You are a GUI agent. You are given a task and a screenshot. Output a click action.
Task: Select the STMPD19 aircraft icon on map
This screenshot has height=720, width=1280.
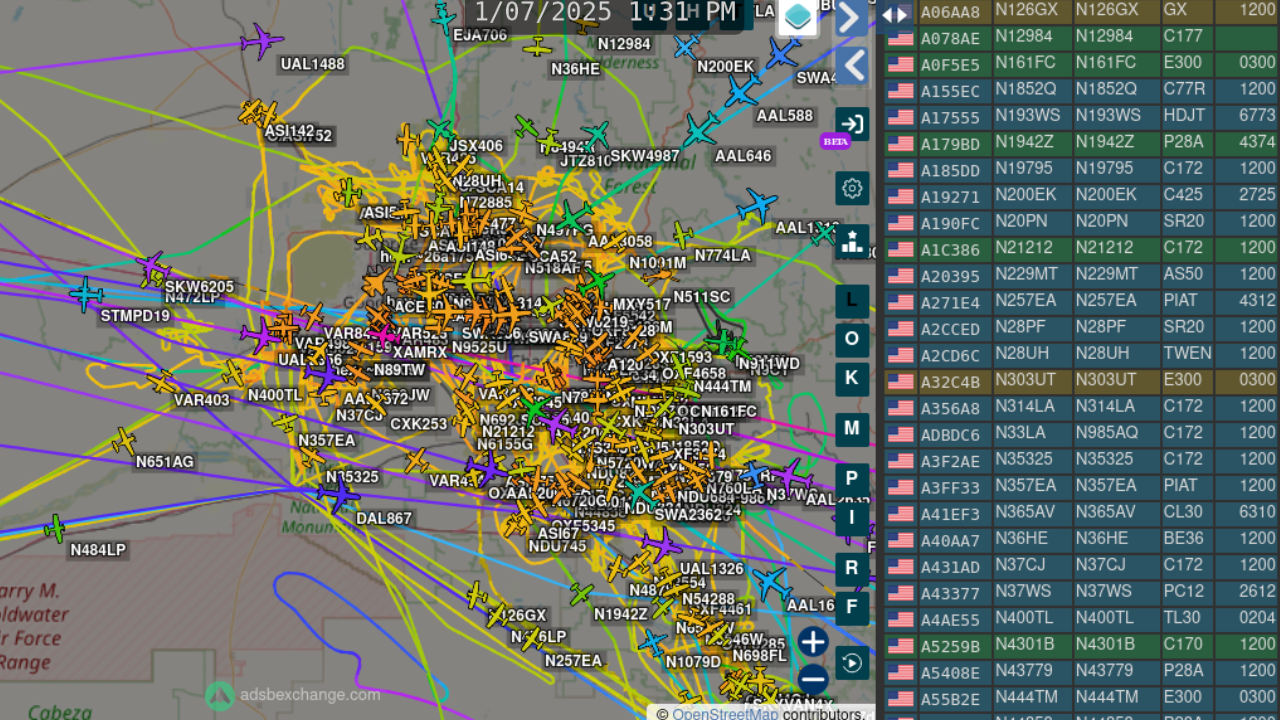tap(87, 294)
